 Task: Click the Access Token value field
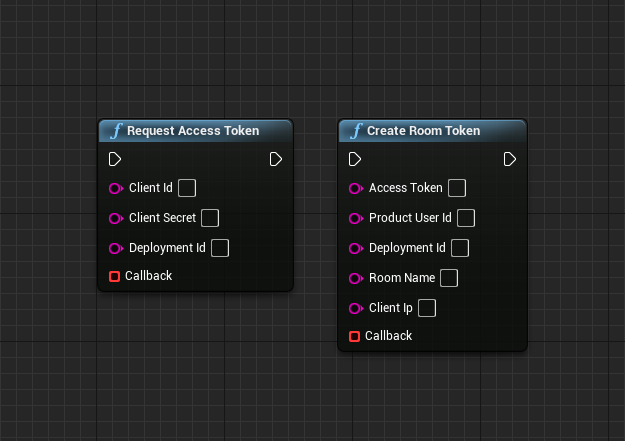pyautogui.click(x=457, y=188)
